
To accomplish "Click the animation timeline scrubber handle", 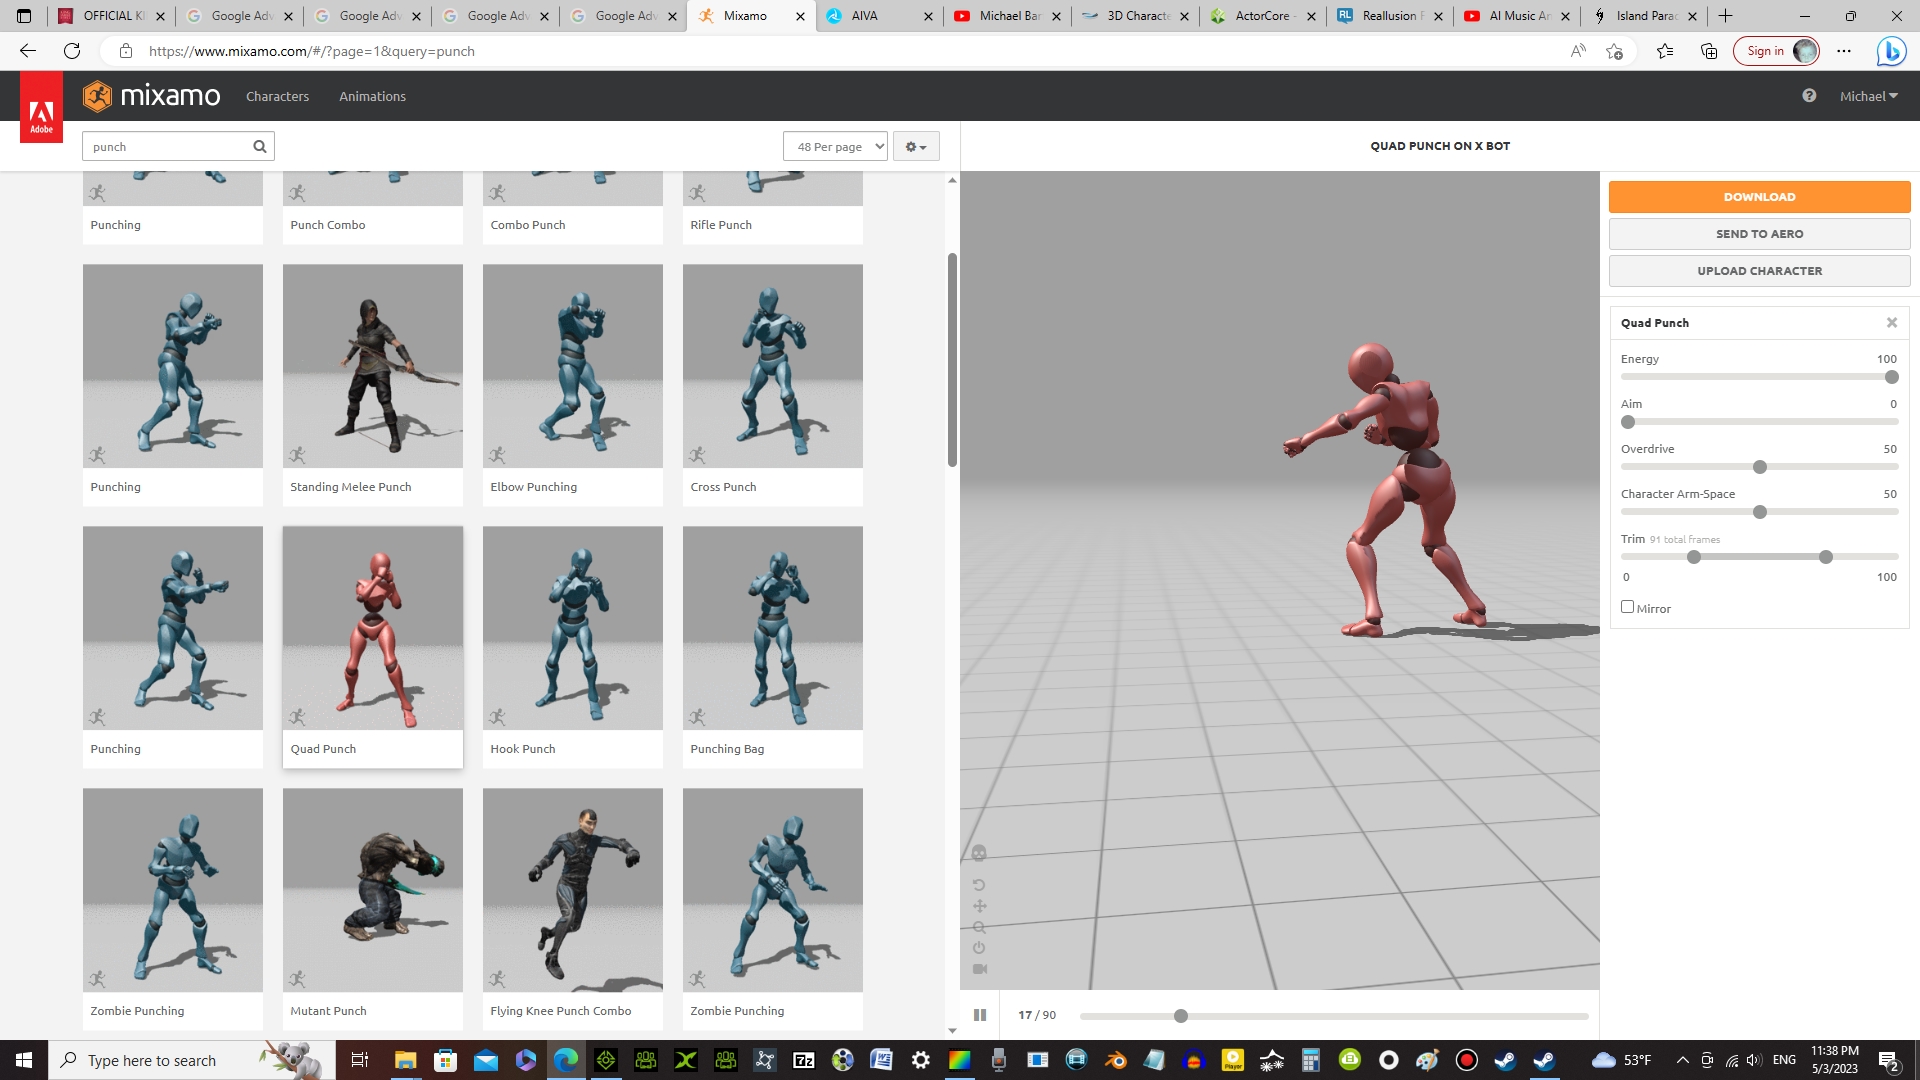I will [x=1181, y=1016].
